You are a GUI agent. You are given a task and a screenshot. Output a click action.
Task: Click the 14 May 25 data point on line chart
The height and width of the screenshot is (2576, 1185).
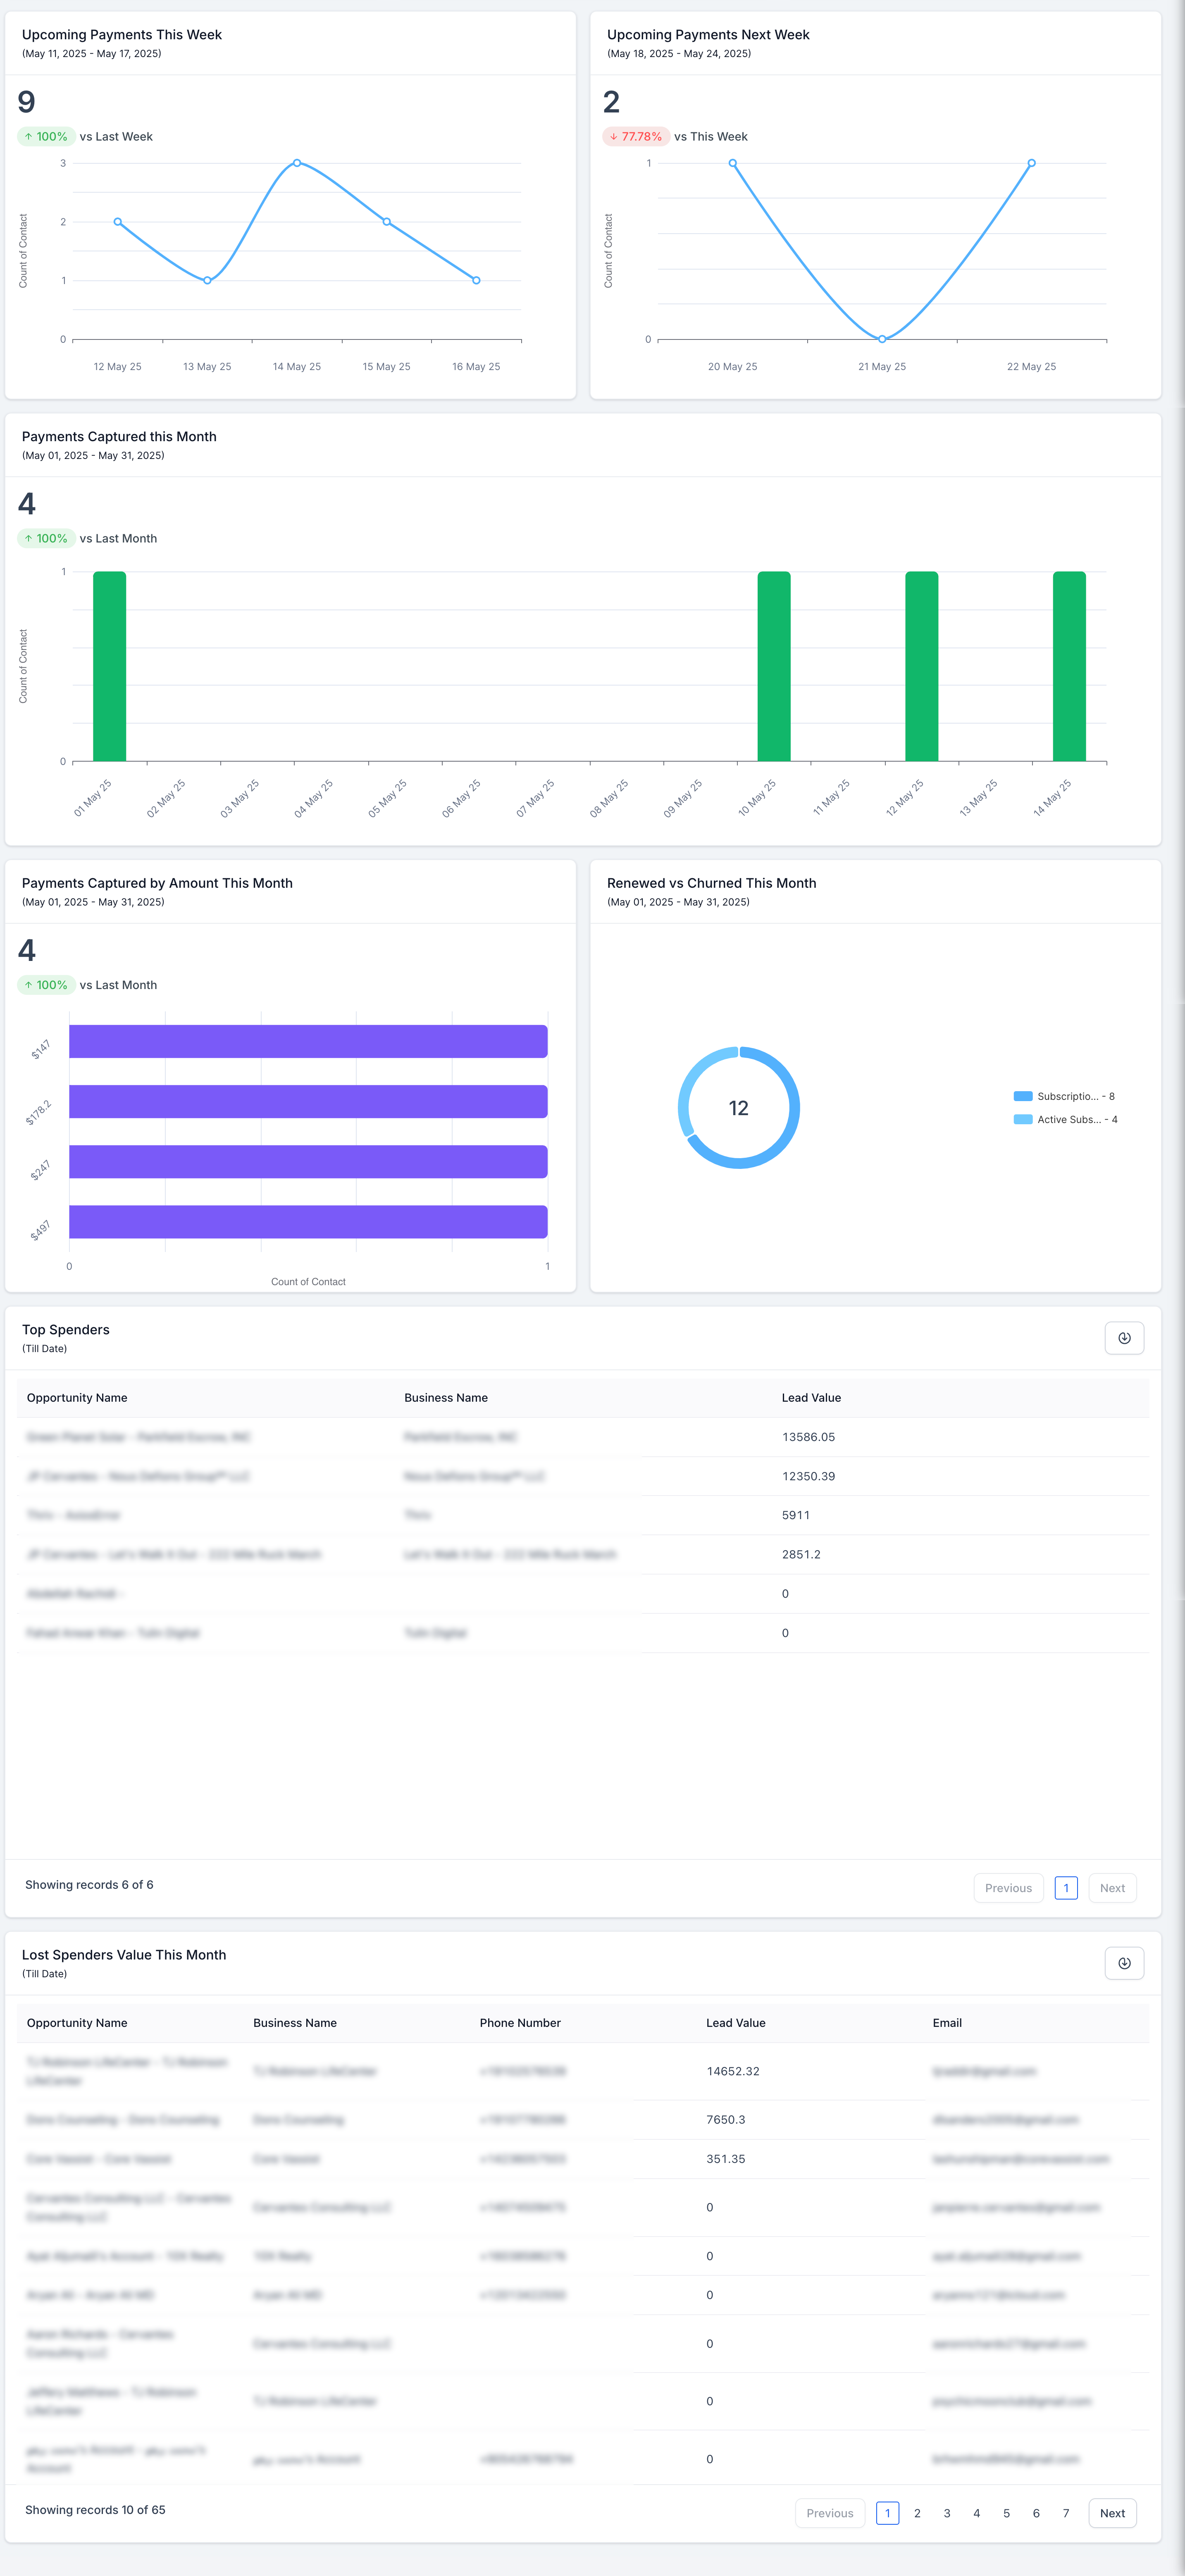click(297, 163)
